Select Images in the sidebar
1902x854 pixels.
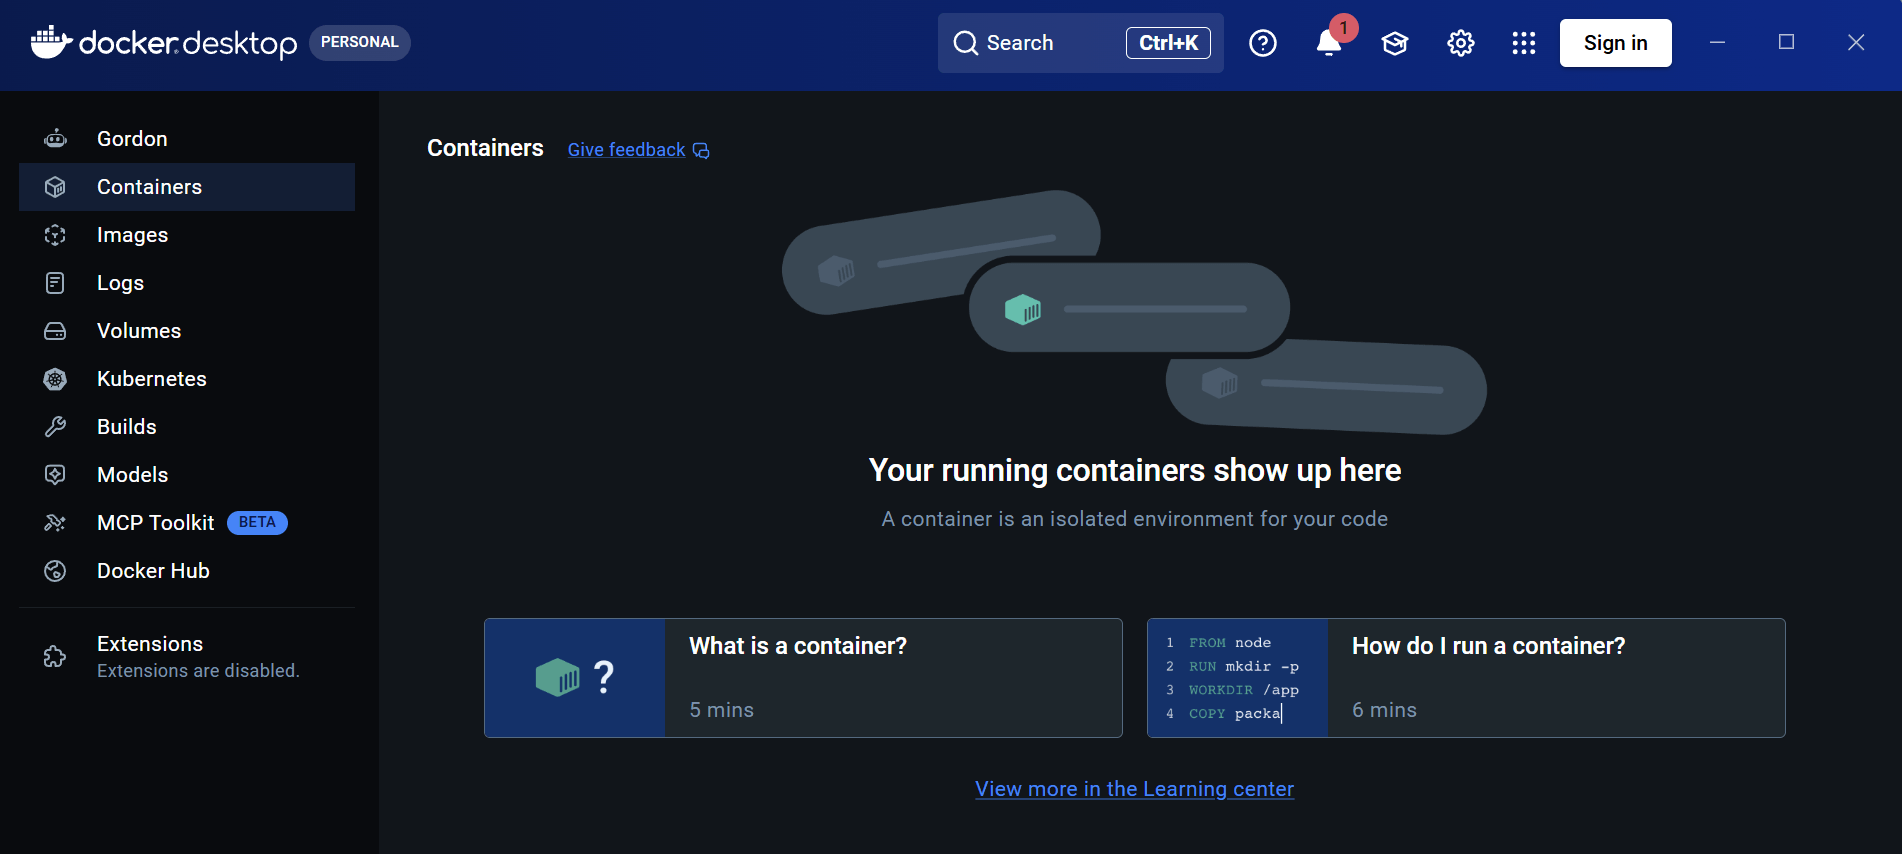[187, 235]
